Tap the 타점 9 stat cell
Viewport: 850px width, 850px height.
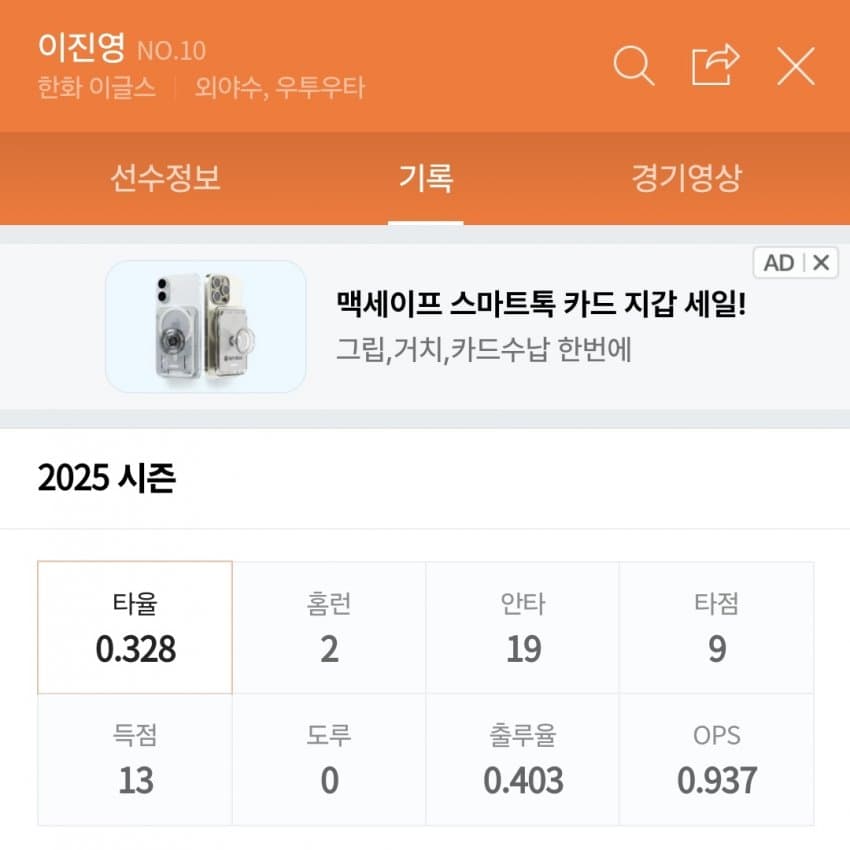717,628
